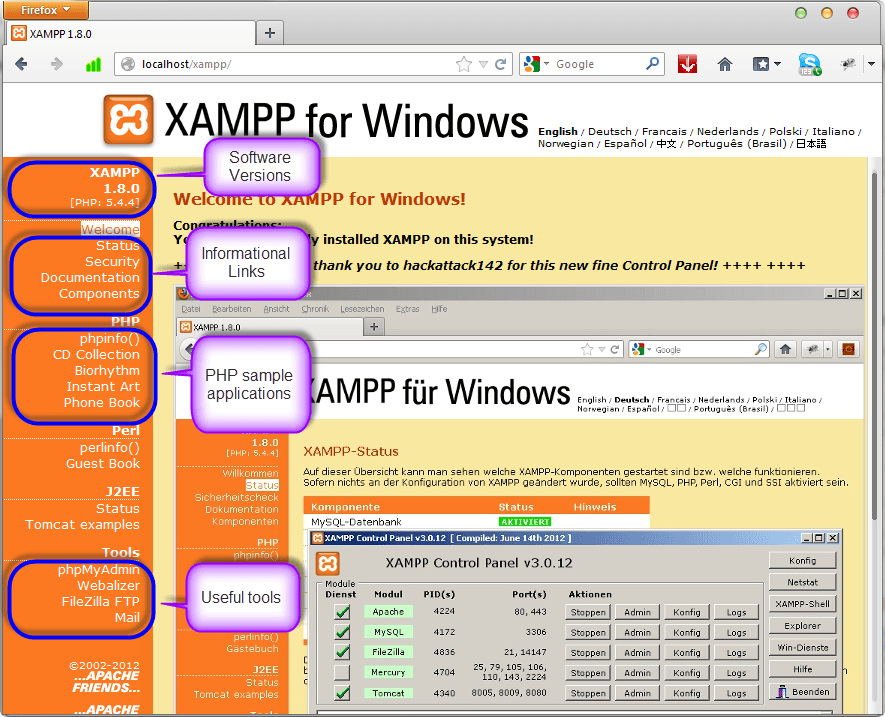Image resolution: width=885 pixels, height=717 pixels.
Task: Open phpMyAdmin from the Tools sidebar
Action: [98, 570]
